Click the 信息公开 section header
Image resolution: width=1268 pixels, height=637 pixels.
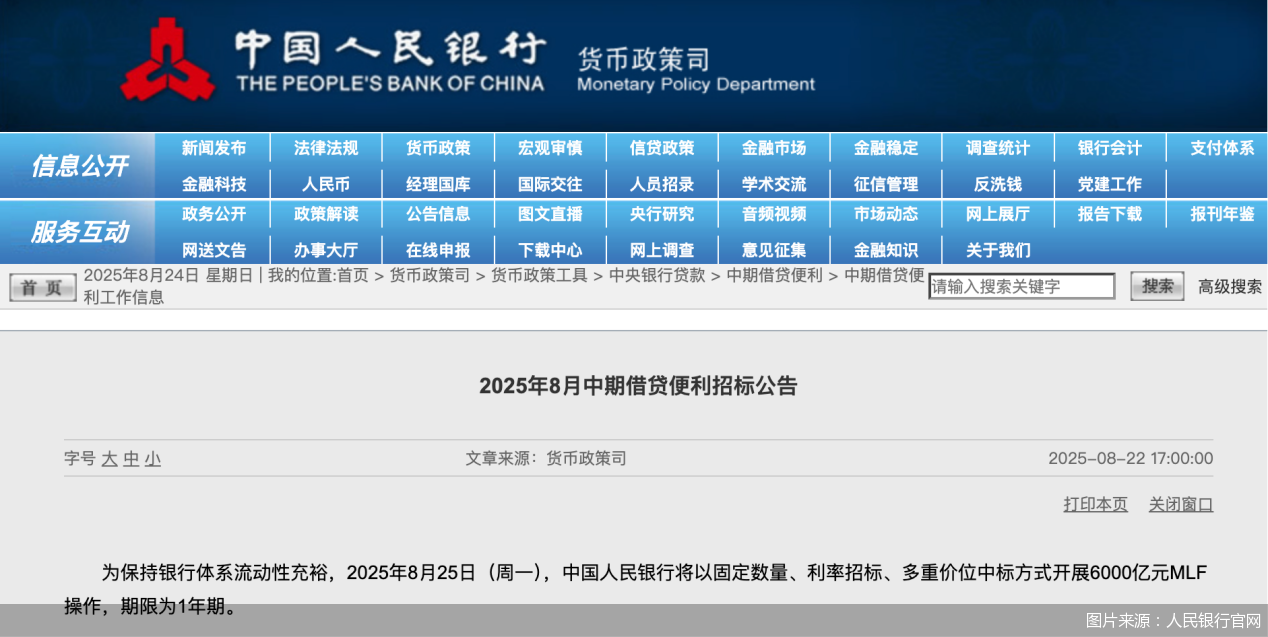79,166
